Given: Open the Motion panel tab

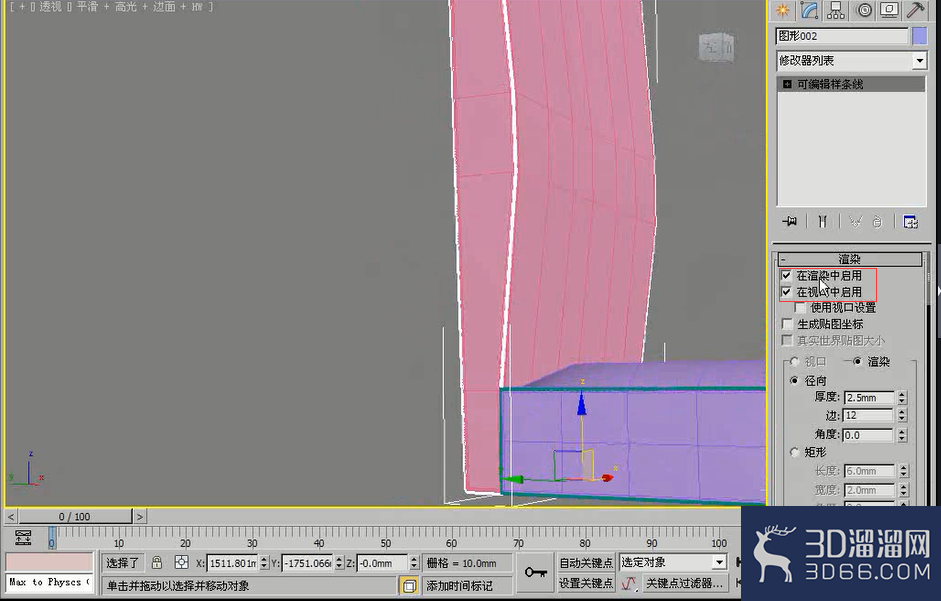Looking at the screenshot, I should click(x=862, y=10).
